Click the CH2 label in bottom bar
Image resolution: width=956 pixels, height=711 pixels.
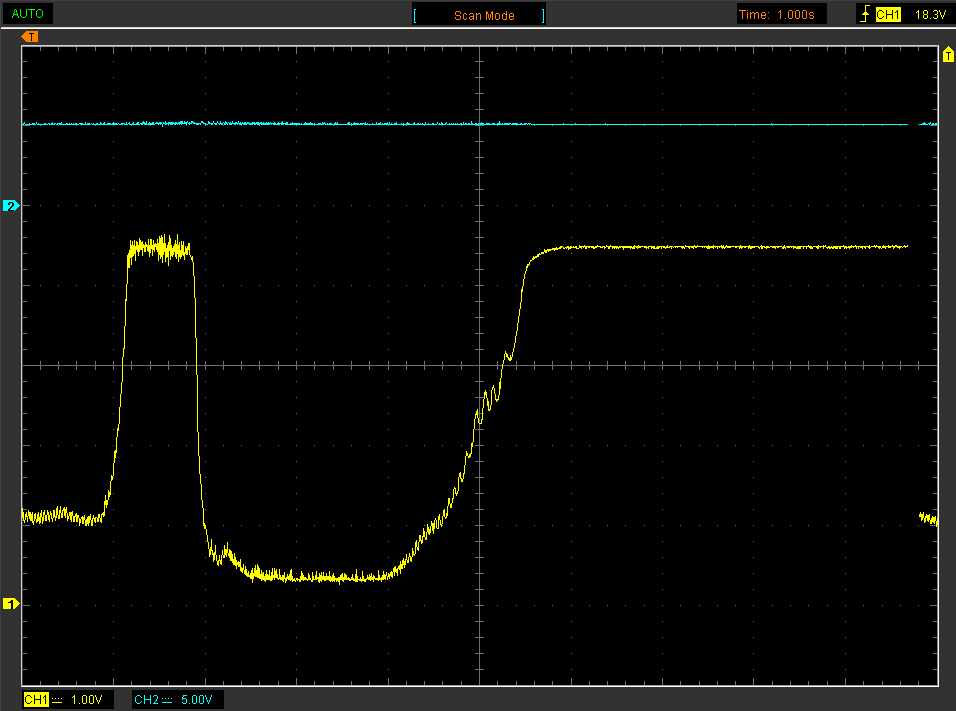point(146,699)
